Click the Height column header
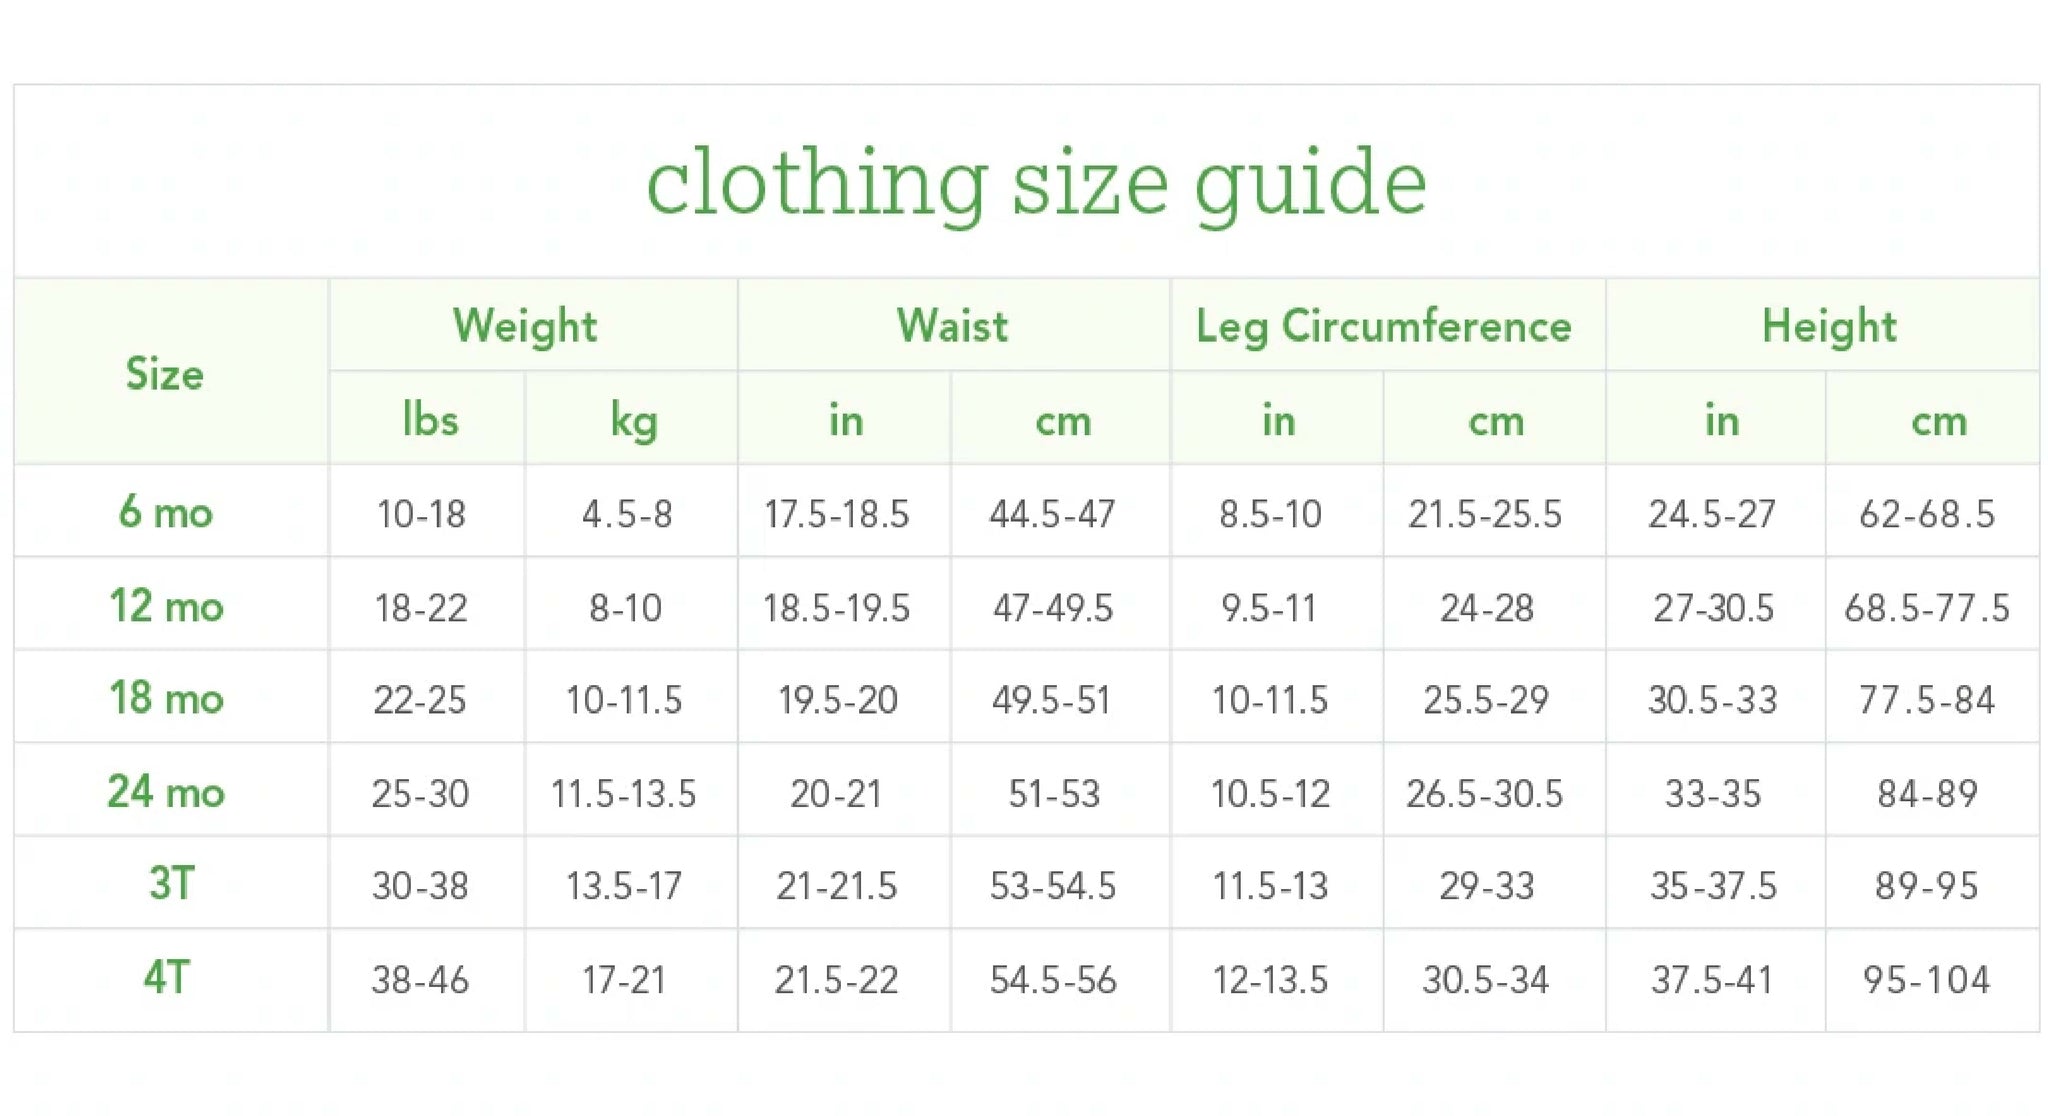The width and height of the screenshot is (2048, 1116). click(1829, 326)
